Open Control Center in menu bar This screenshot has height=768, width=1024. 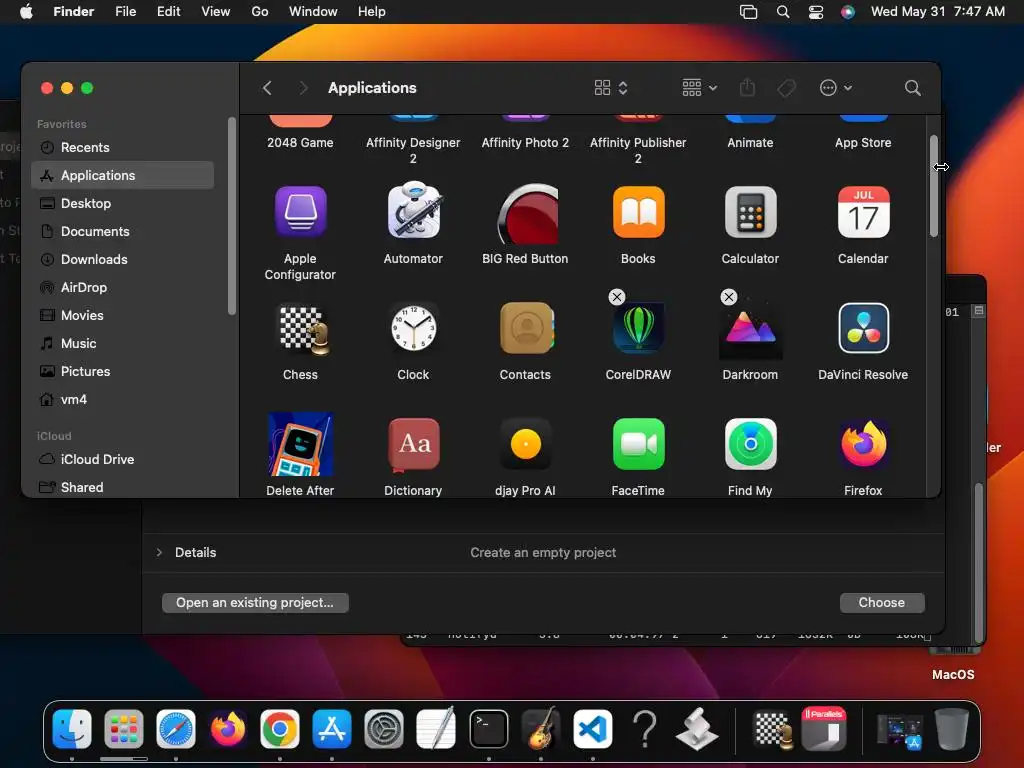point(816,12)
